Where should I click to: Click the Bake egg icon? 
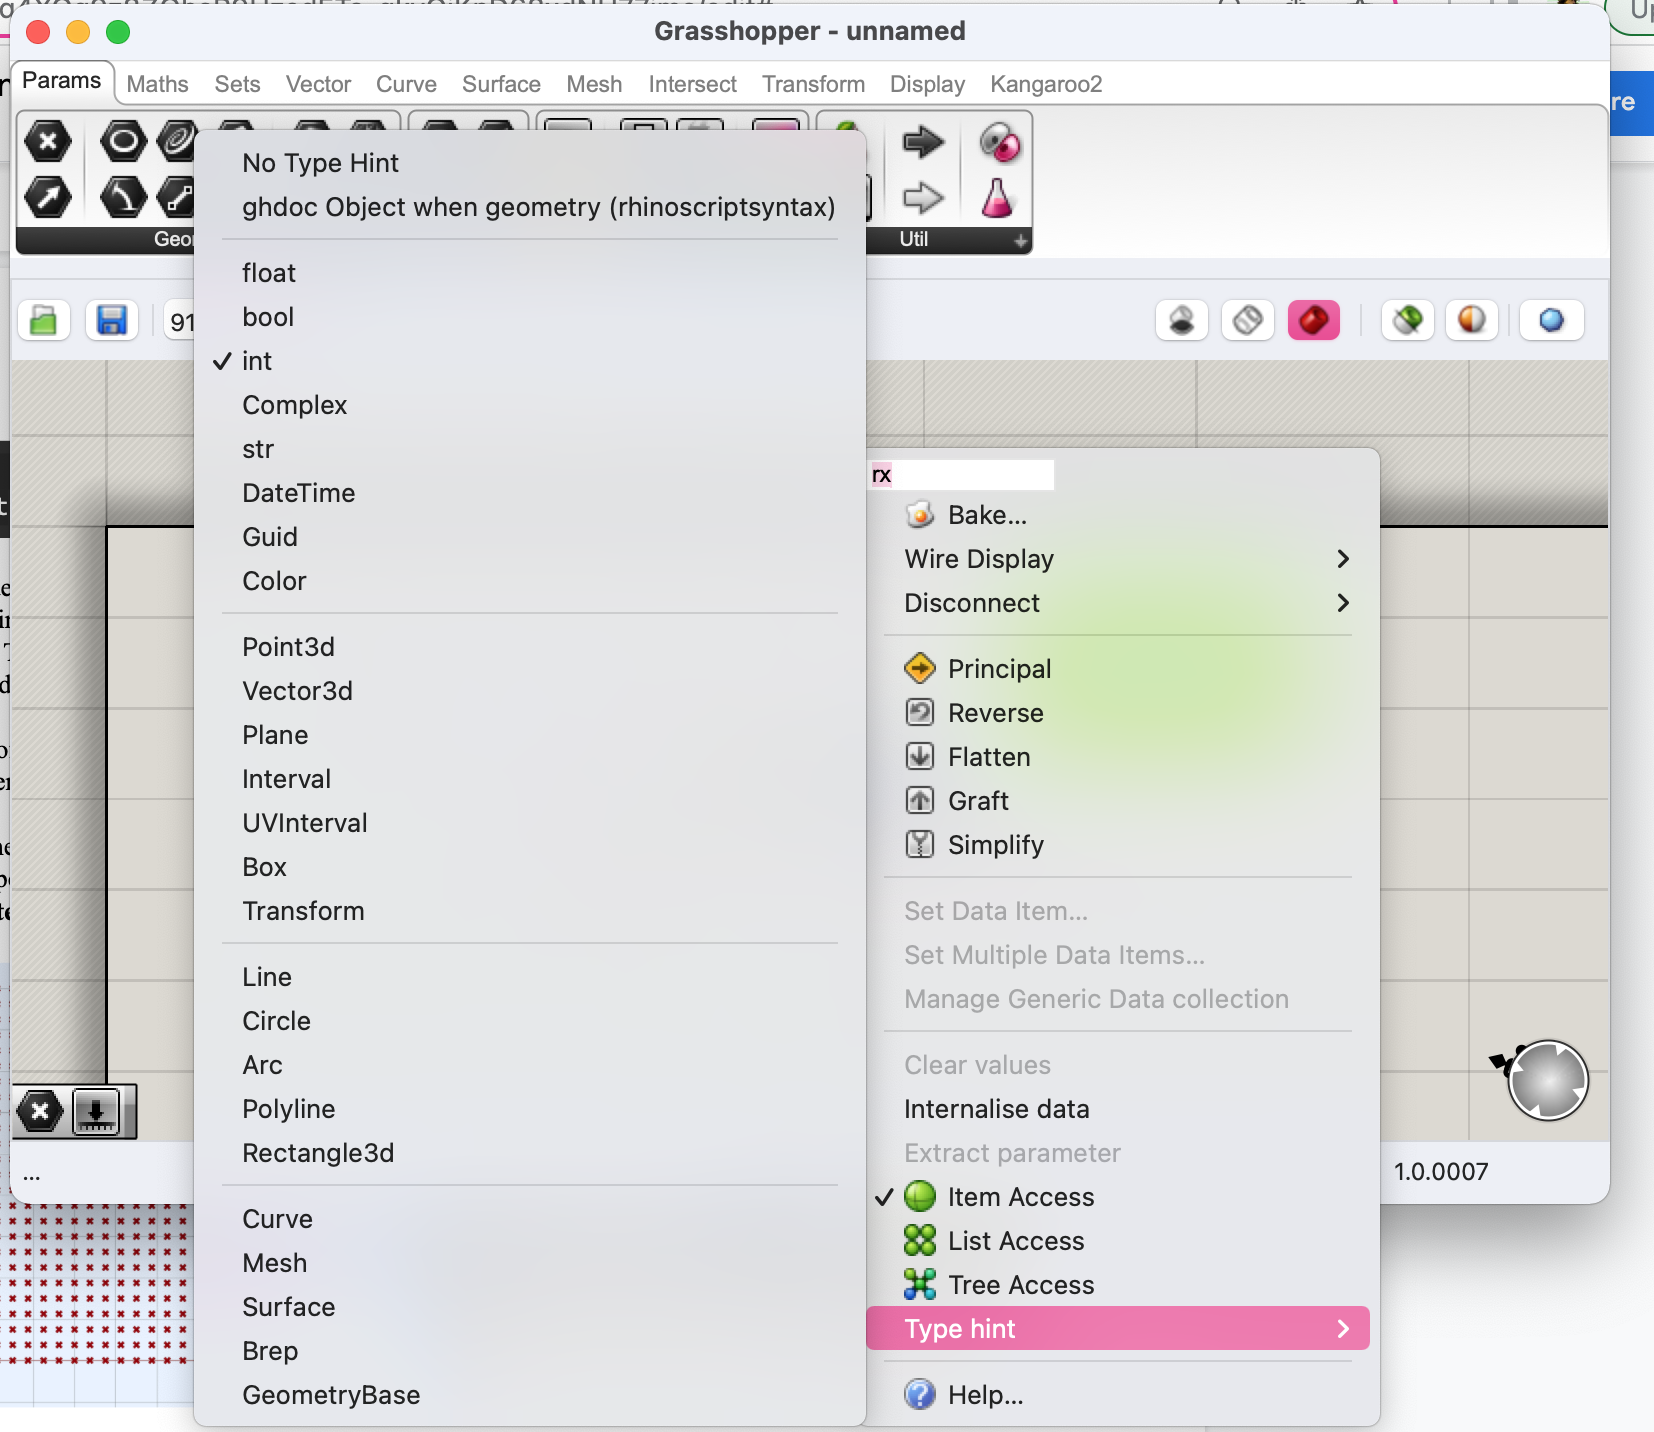[x=919, y=515]
